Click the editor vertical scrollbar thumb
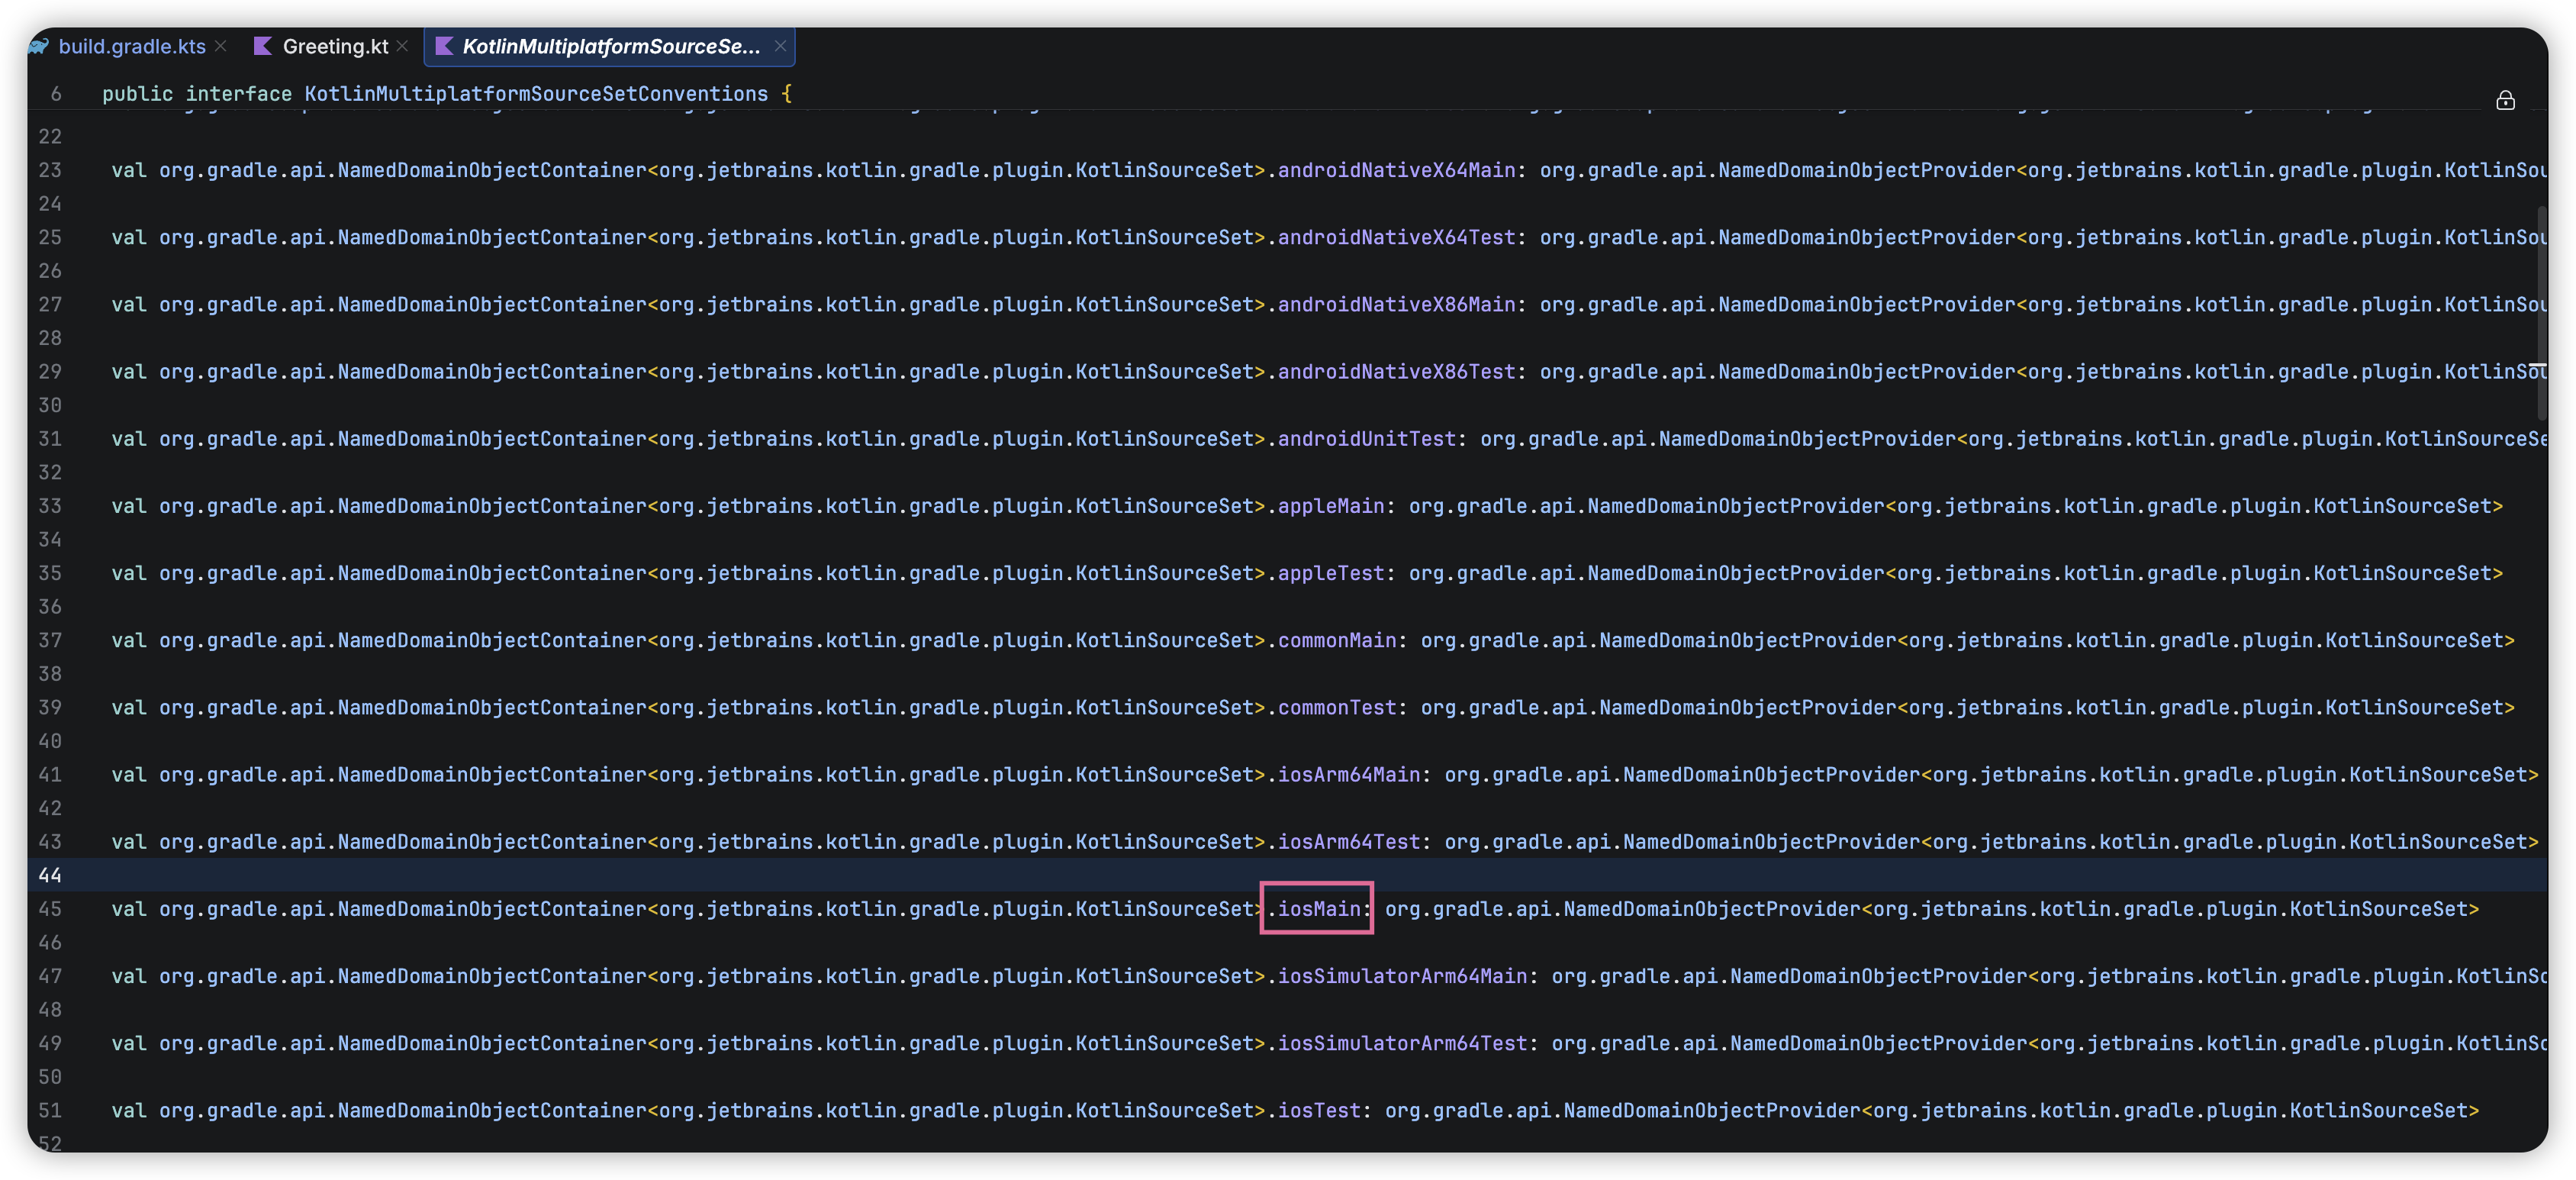2576x1180 pixels. [2540, 312]
